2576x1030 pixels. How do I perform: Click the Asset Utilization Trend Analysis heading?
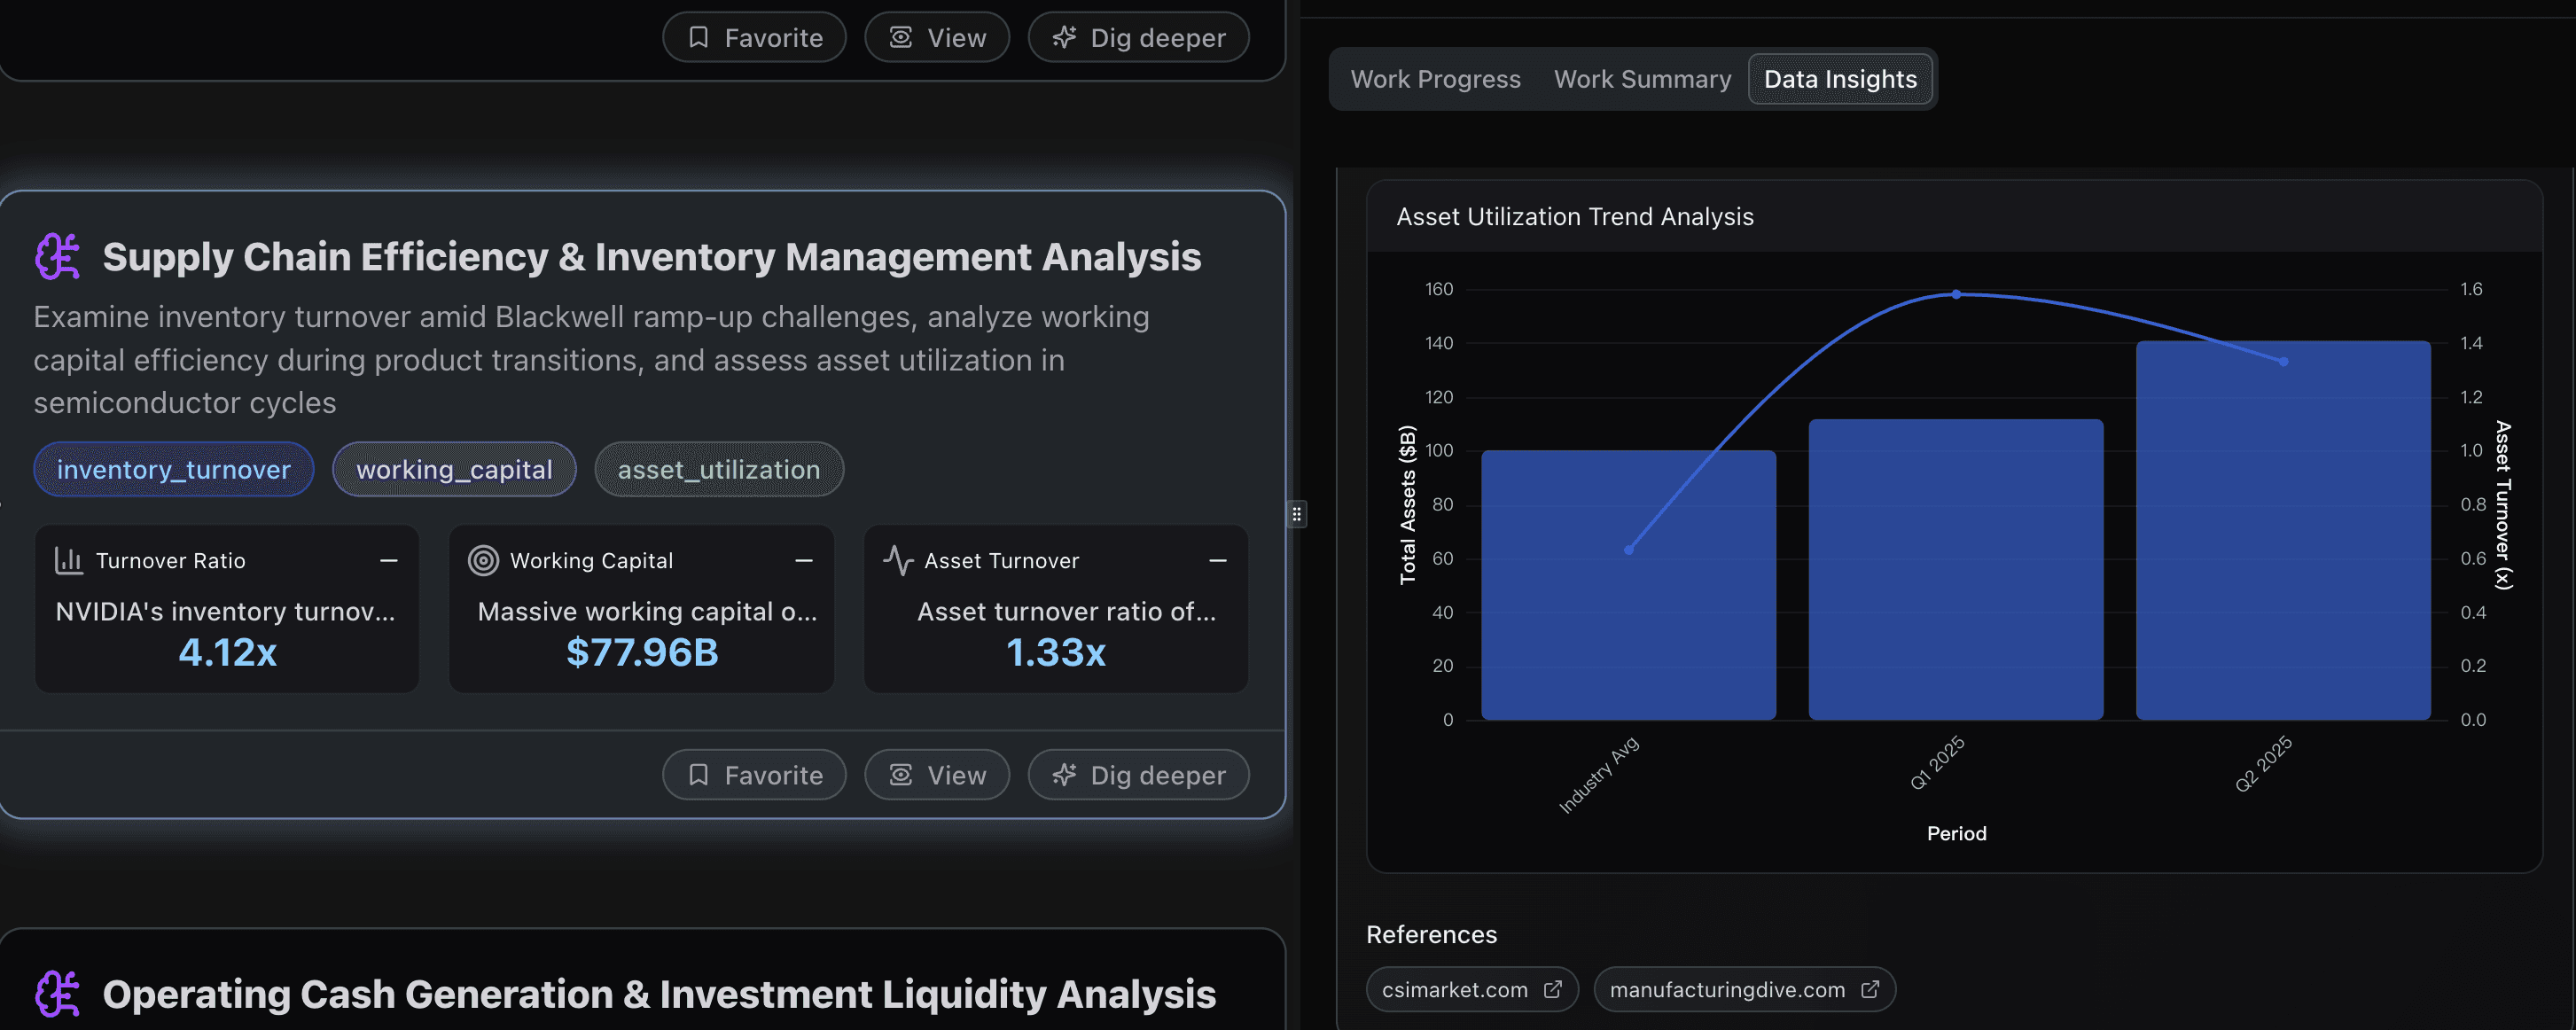[x=1575, y=216]
